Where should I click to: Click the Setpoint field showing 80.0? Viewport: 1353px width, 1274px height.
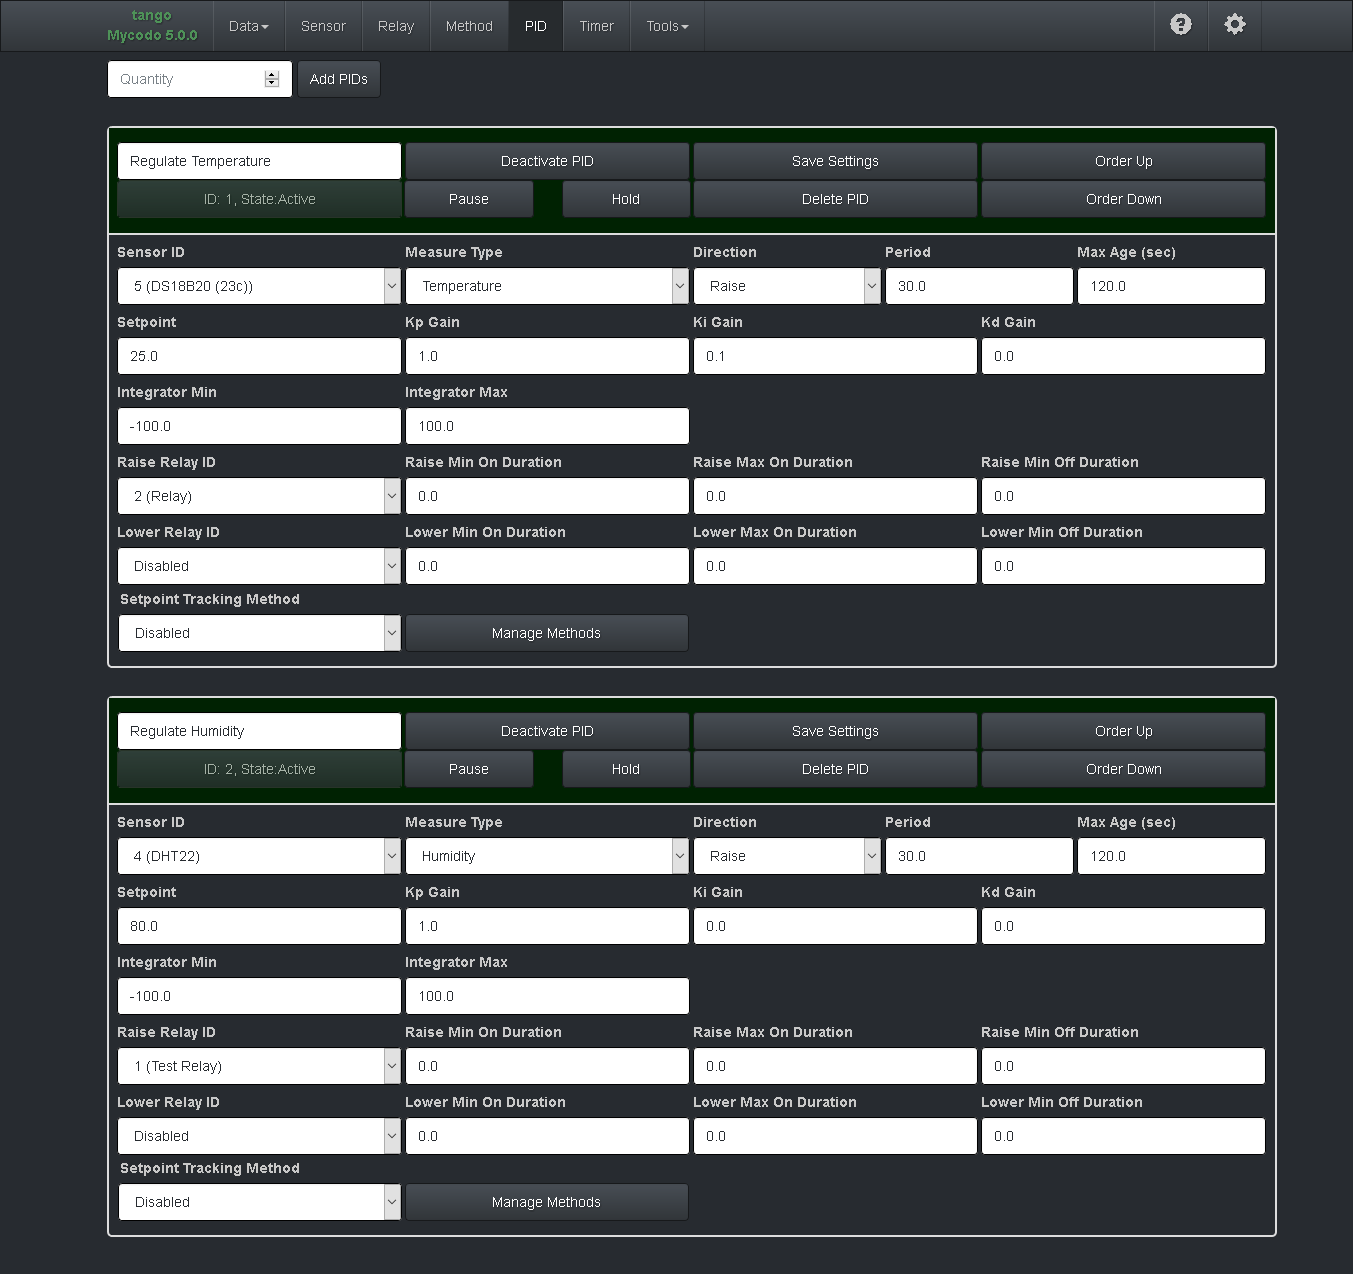coord(258,926)
